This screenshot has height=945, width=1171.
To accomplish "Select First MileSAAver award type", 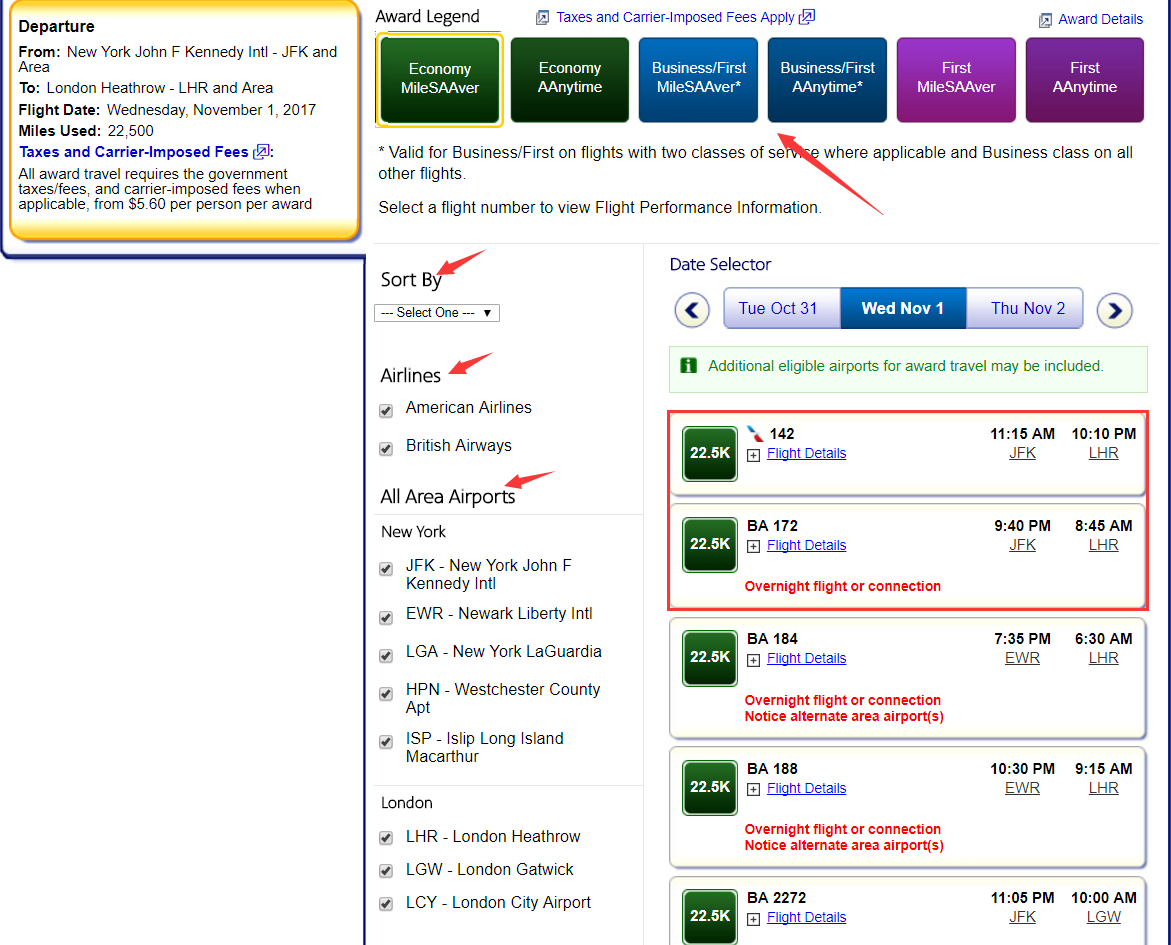I will [956, 79].
